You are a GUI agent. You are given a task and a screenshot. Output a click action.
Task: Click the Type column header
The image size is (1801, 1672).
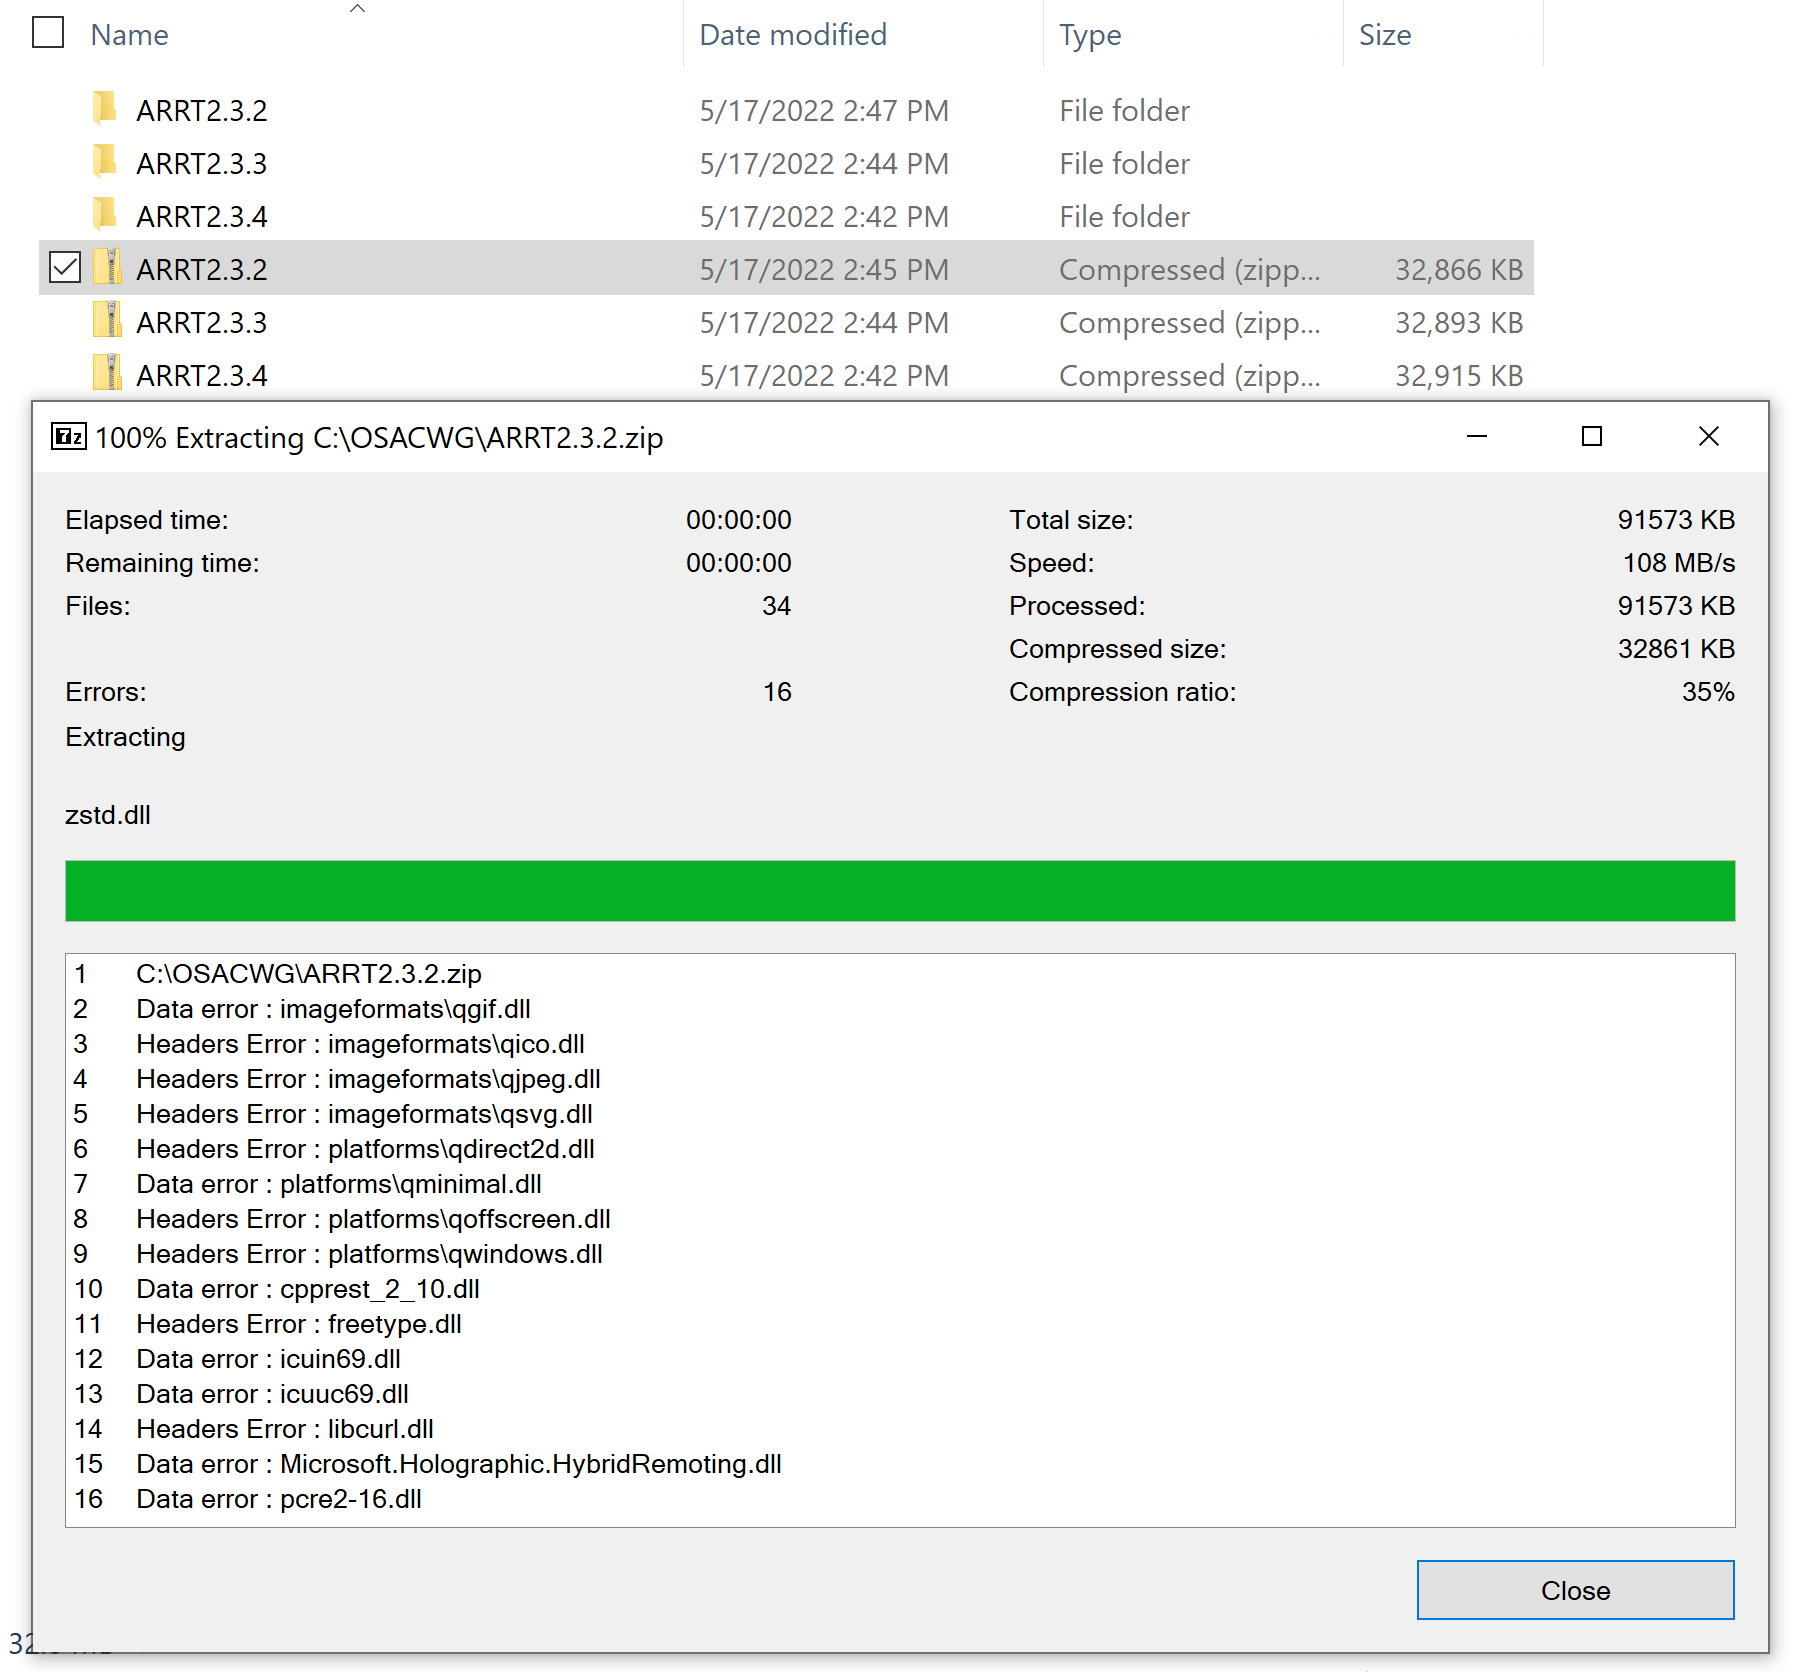click(1089, 34)
